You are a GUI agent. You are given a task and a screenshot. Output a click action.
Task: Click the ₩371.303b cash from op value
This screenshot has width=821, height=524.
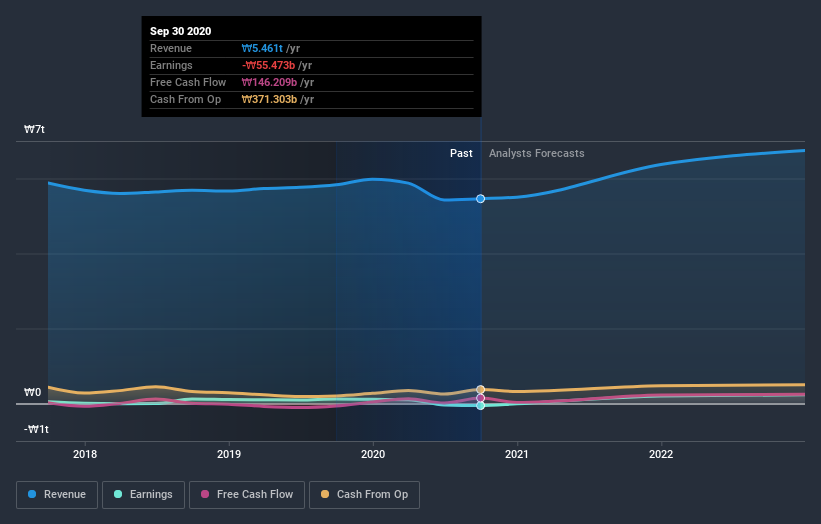pyautogui.click(x=269, y=99)
